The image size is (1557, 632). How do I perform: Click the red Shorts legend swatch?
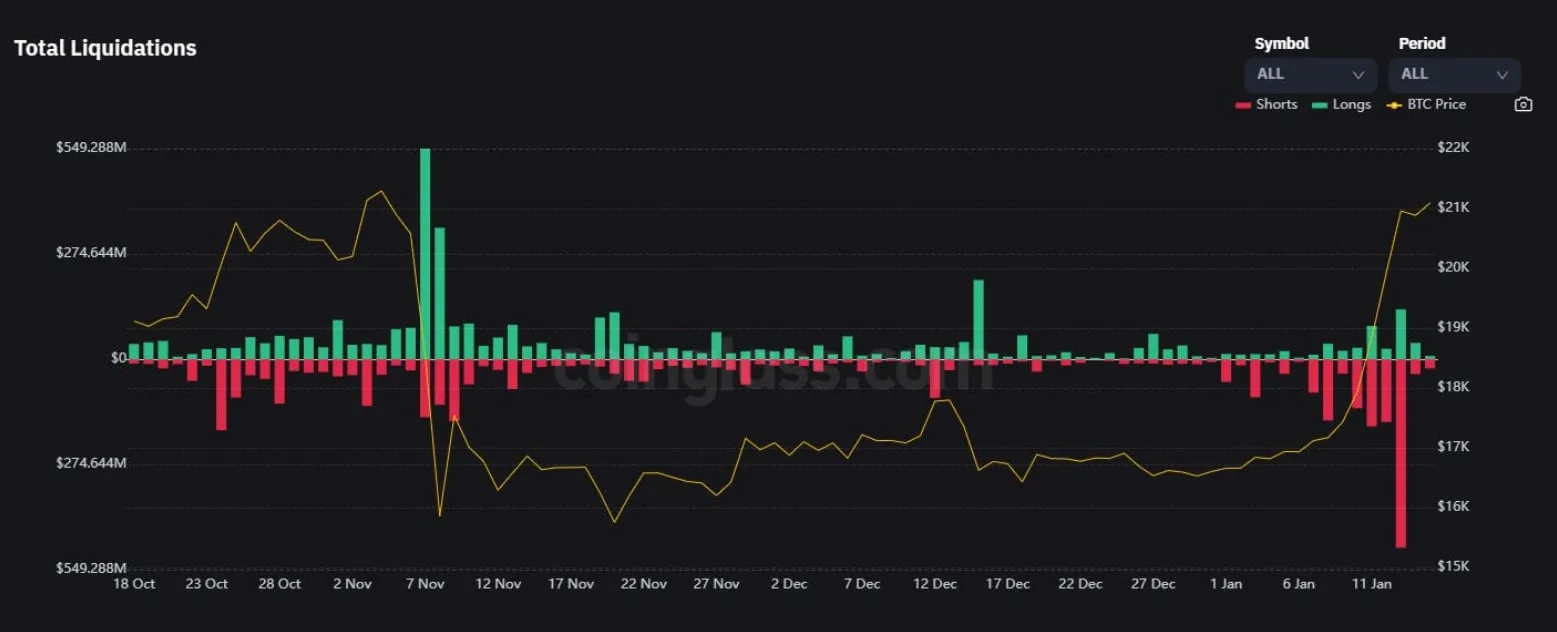1243,105
